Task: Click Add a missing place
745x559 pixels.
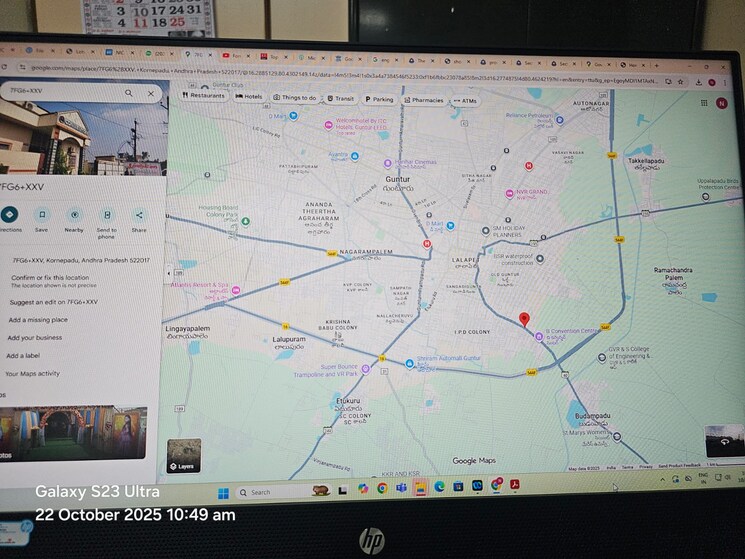Action: pyautogui.click(x=38, y=320)
